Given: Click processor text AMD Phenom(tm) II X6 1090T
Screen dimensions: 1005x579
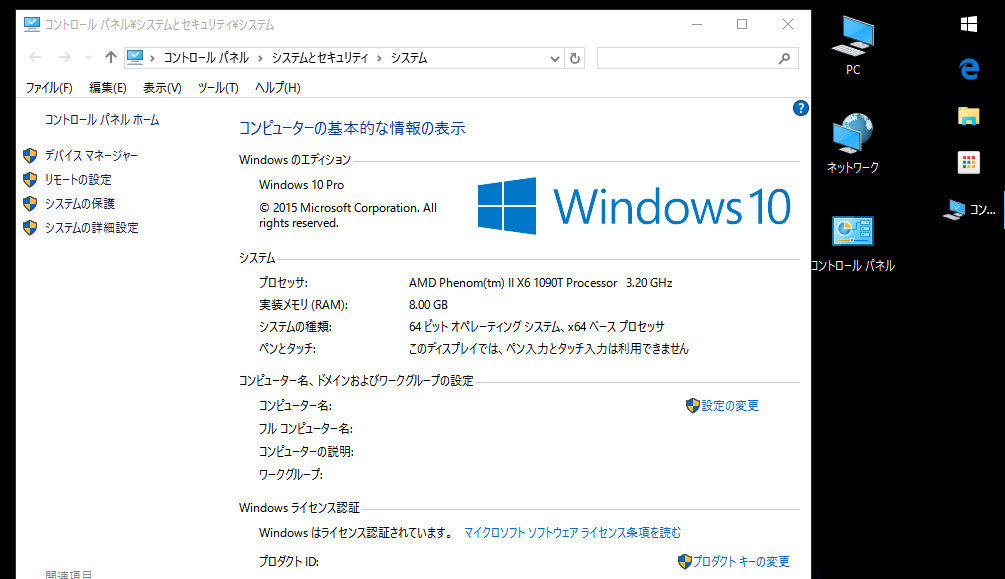Looking at the screenshot, I should click(513, 283).
